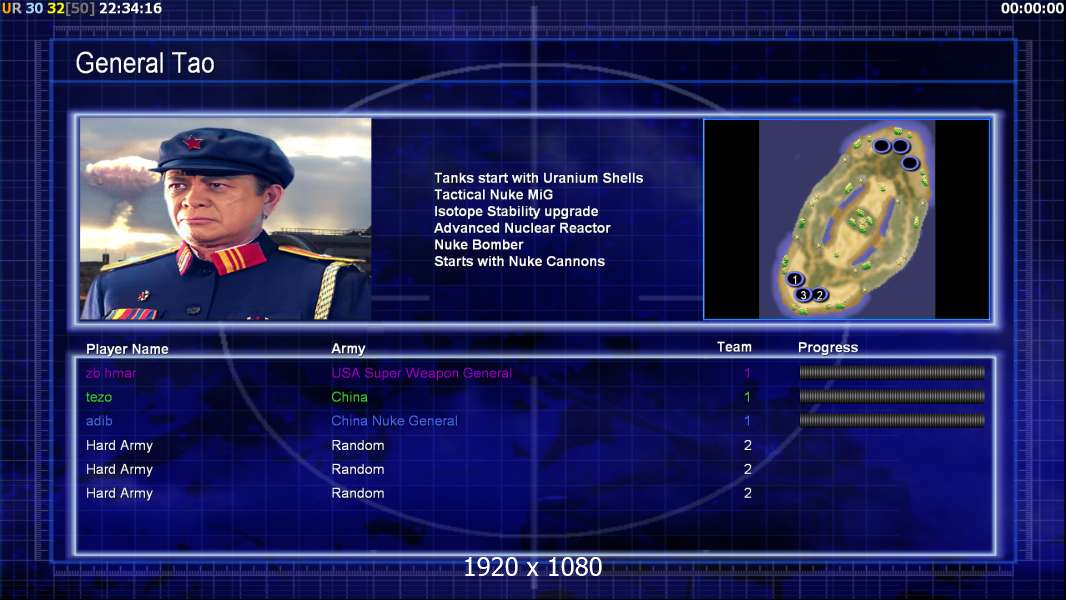Click zb hmar's loading progress bar
This screenshot has width=1066, height=600.
pyautogui.click(x=892, y=372)
